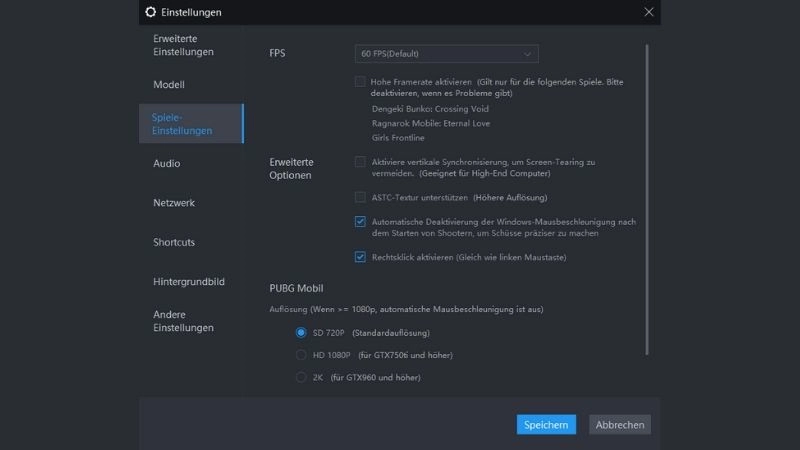The image size is (800, 450).
Task: Click the 'PUBG Mobil' heading
Action: tap(296, 288)
